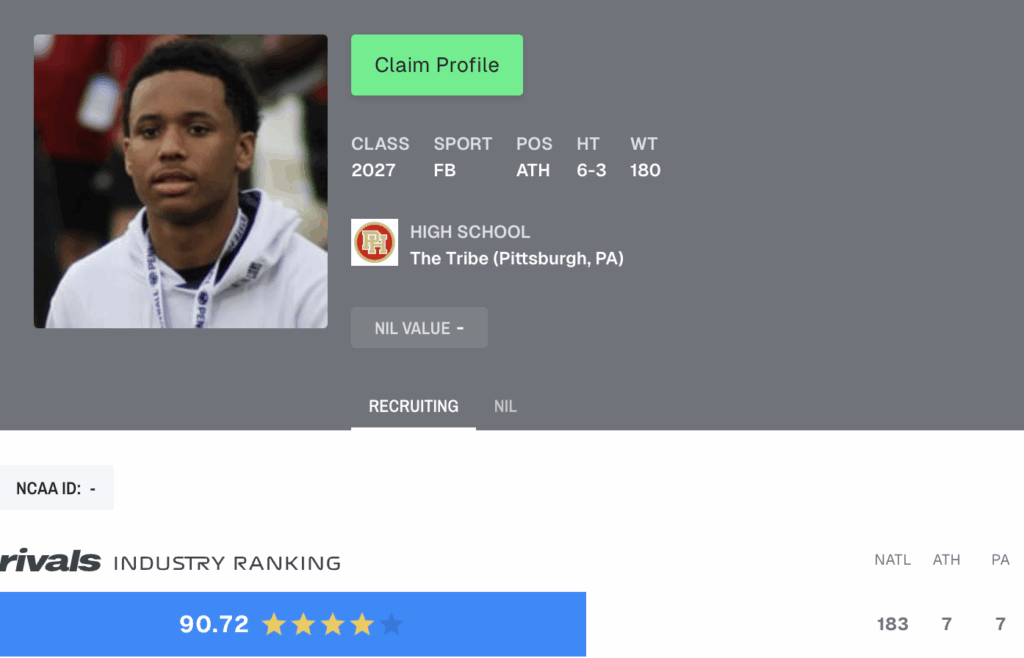This screenshot has height=658, width=1024.
Task: Click the blue rating bar
Action: [293, 625]
